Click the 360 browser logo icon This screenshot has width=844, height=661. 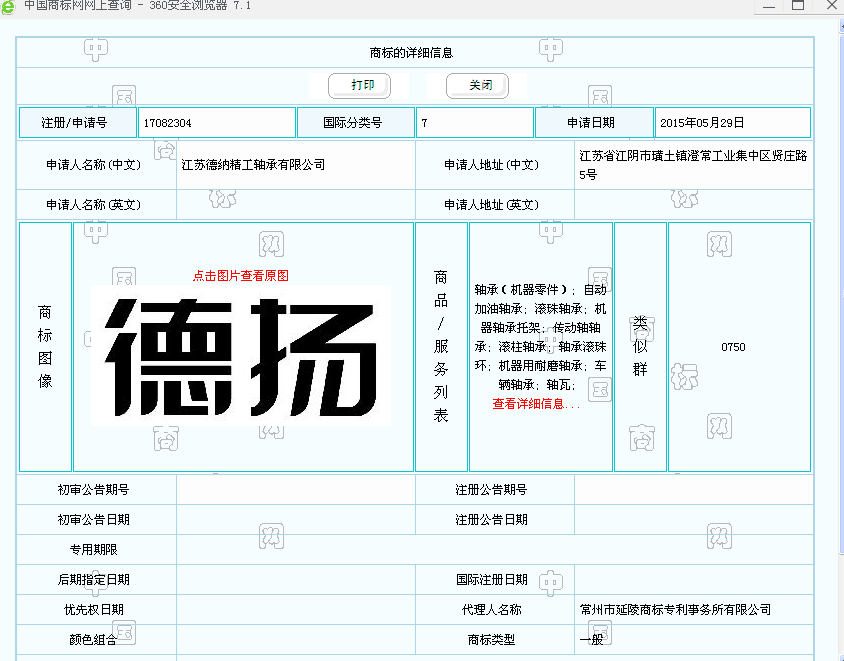(x=8, y=6)
